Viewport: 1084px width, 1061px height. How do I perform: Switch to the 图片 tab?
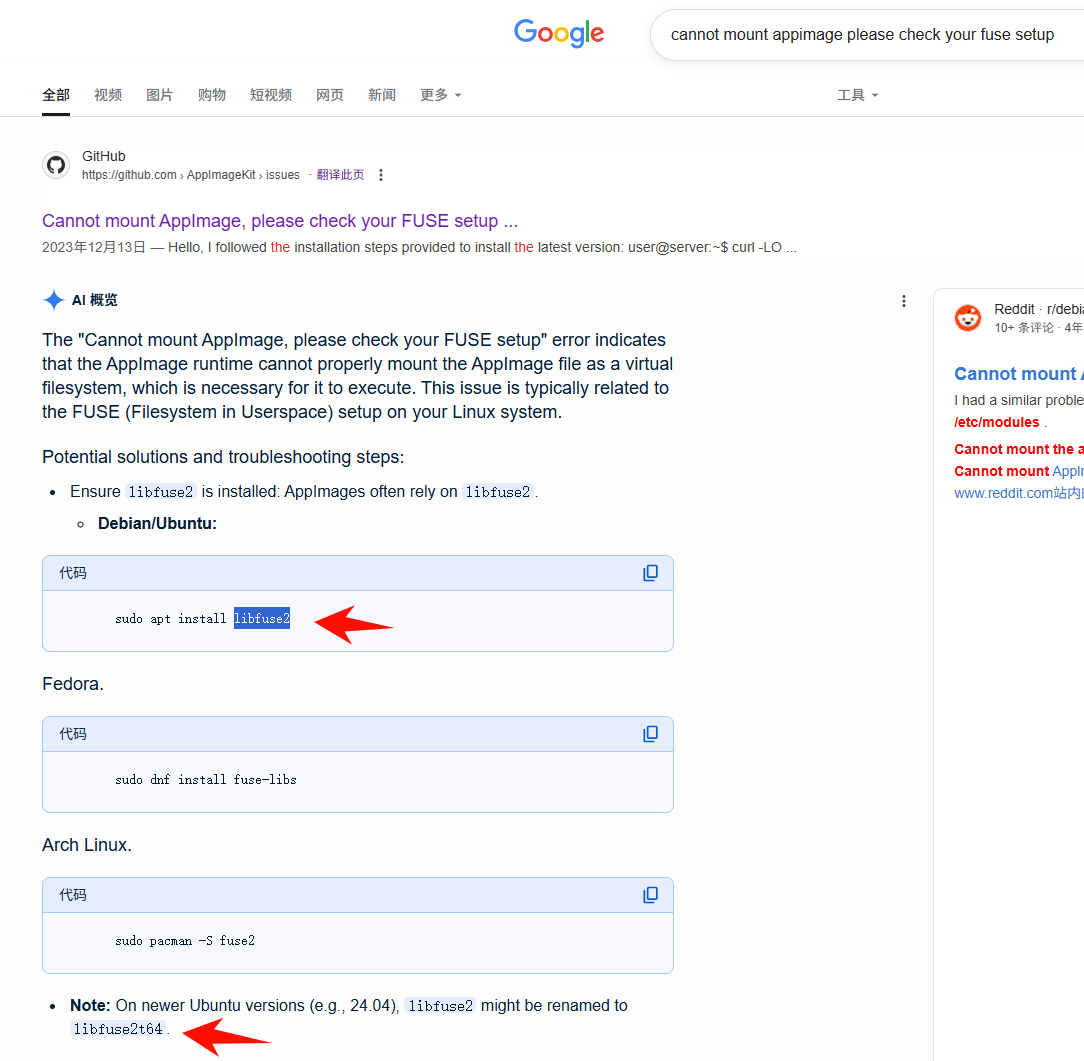(160, 95)
